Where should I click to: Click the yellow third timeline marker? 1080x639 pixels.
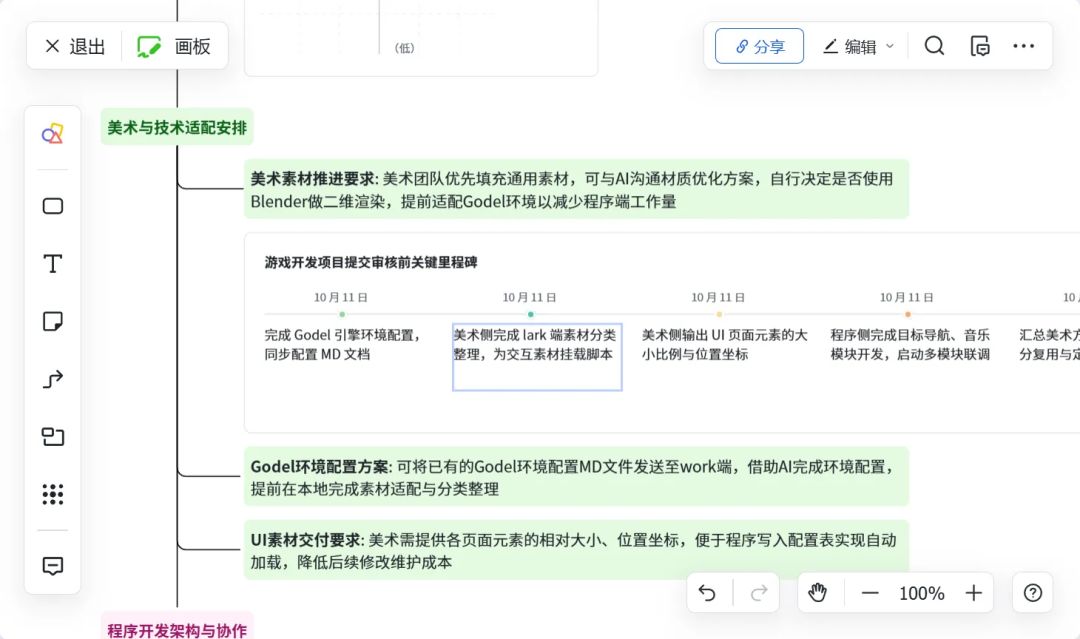point(719,314)
